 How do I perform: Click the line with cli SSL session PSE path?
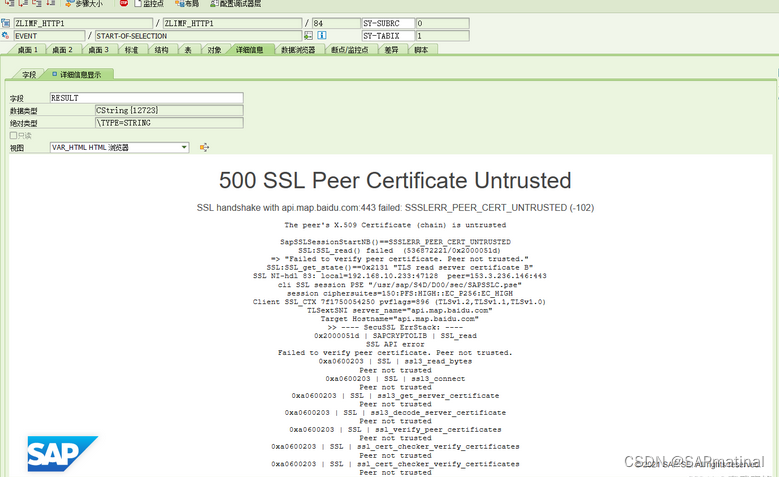[399, 285]
